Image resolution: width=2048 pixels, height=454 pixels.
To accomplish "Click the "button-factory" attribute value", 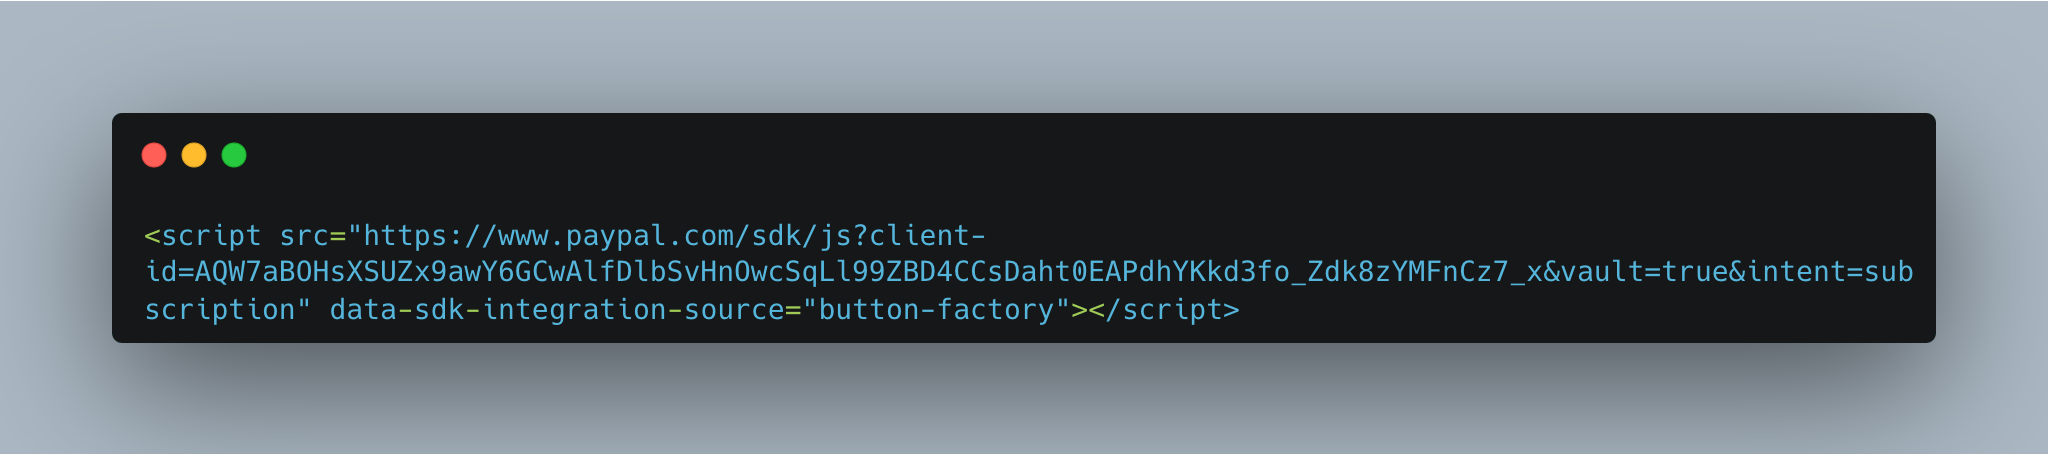I will 936,310.
